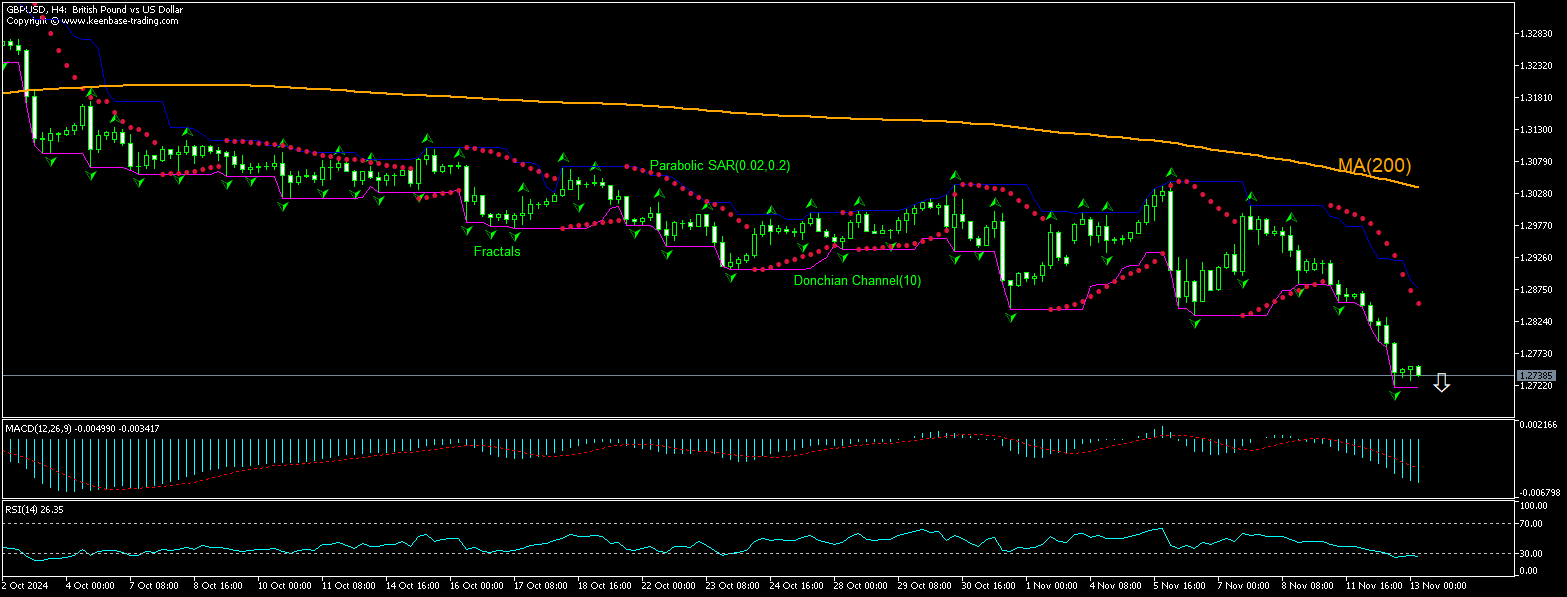
Task: Click the Fractals indicator label
Action: click(x=497, y=252)
